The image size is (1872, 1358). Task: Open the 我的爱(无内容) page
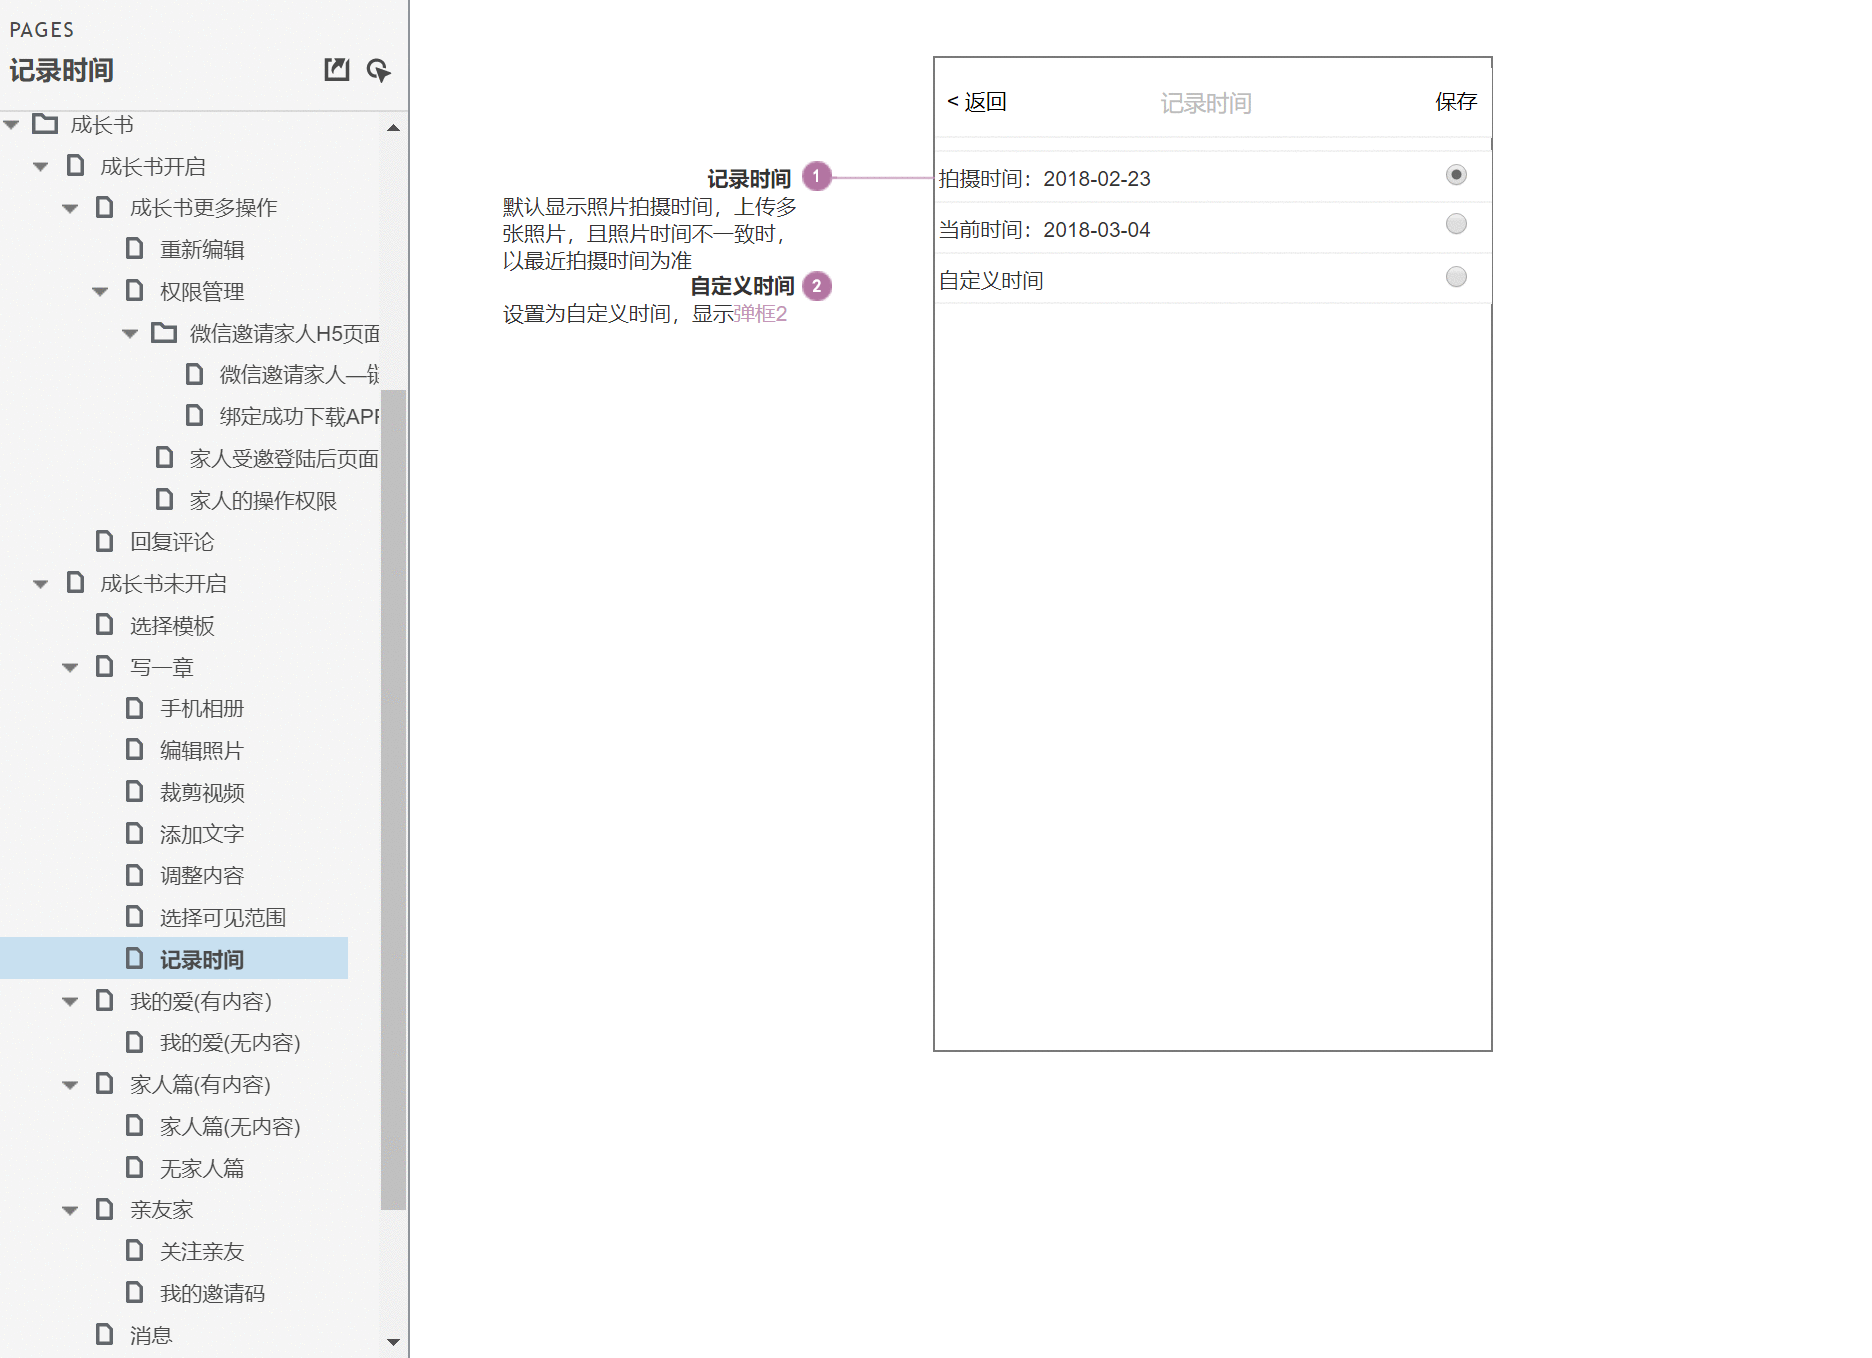230,1042
